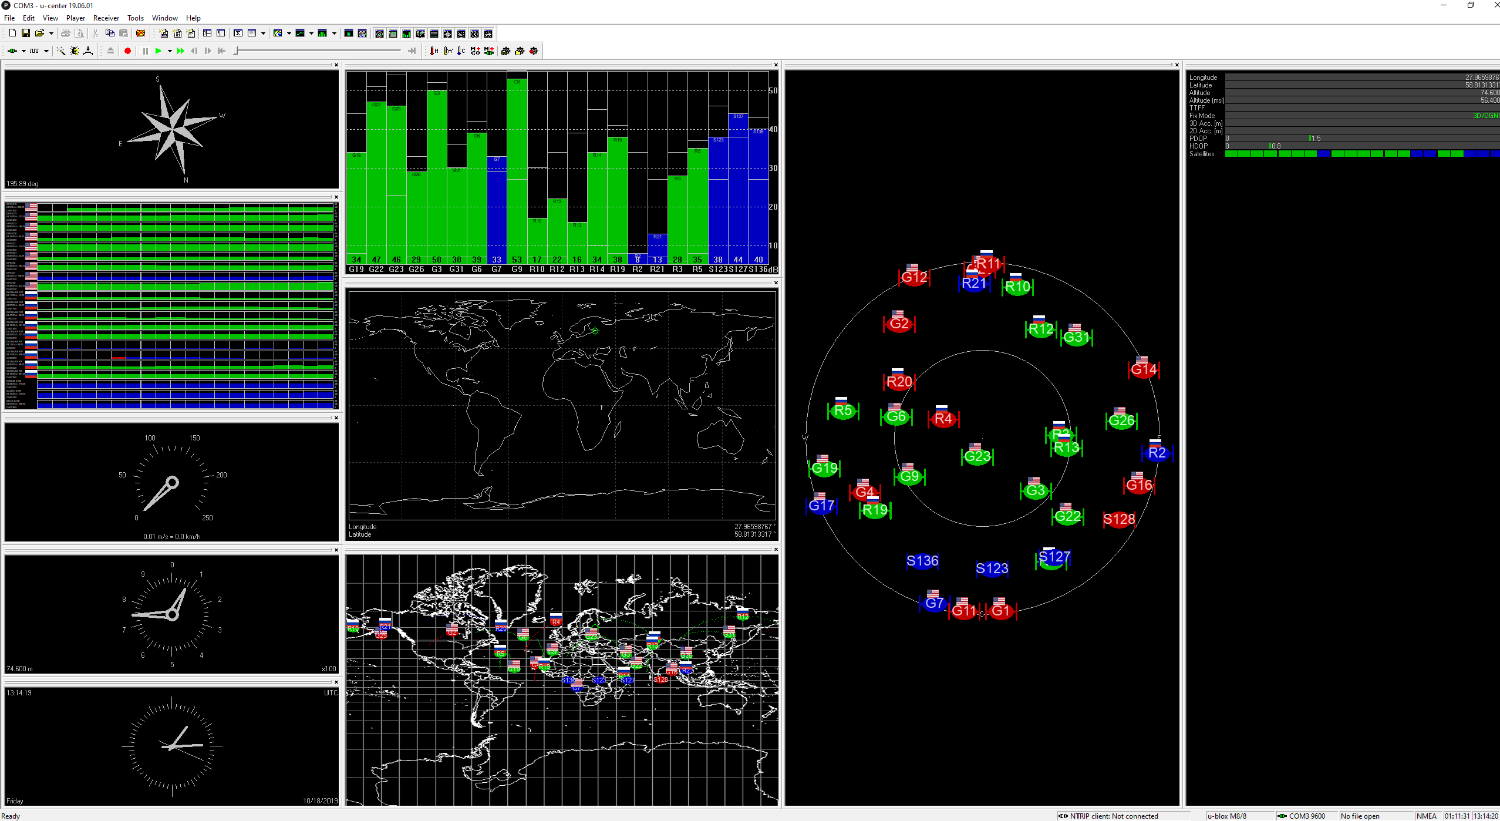1500x821 pixels.
Task: Click 'u-blox M8/8' in the status bar
Action: coord(1227,816)
